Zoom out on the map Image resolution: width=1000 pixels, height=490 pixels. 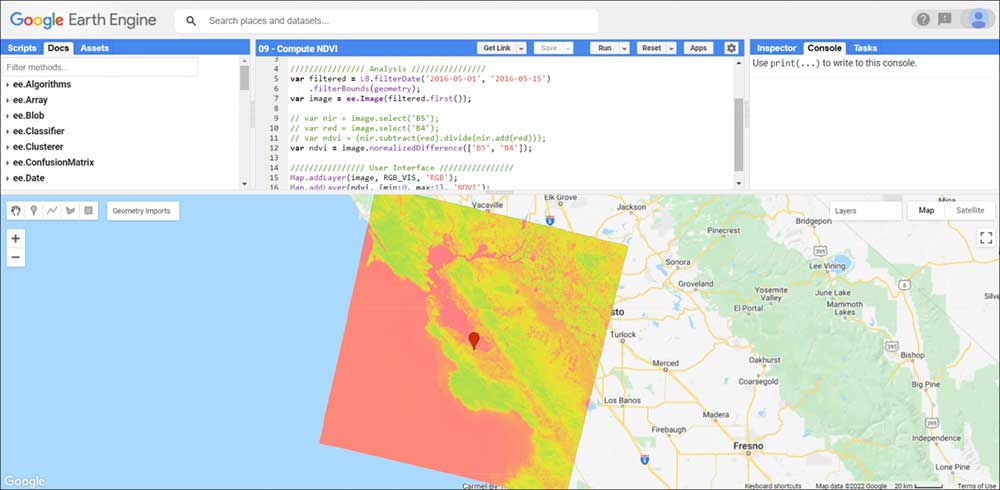16,257
